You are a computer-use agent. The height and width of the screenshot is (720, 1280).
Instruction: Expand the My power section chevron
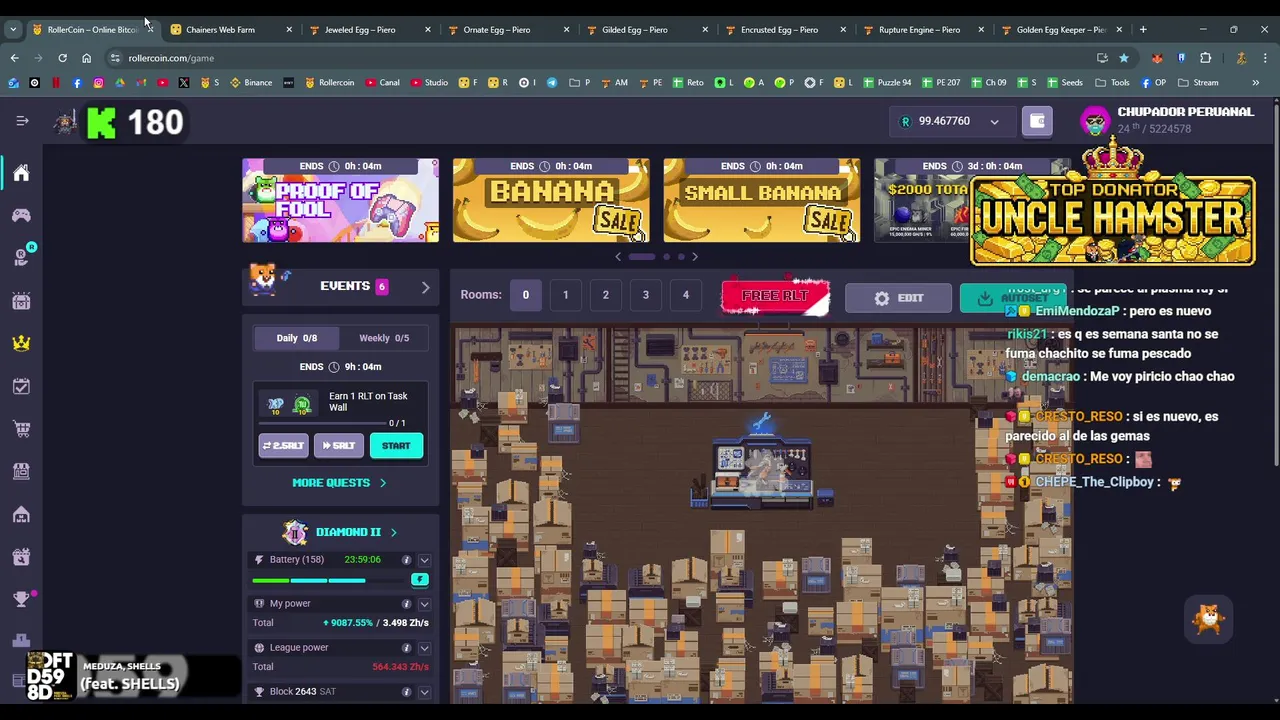424,604
